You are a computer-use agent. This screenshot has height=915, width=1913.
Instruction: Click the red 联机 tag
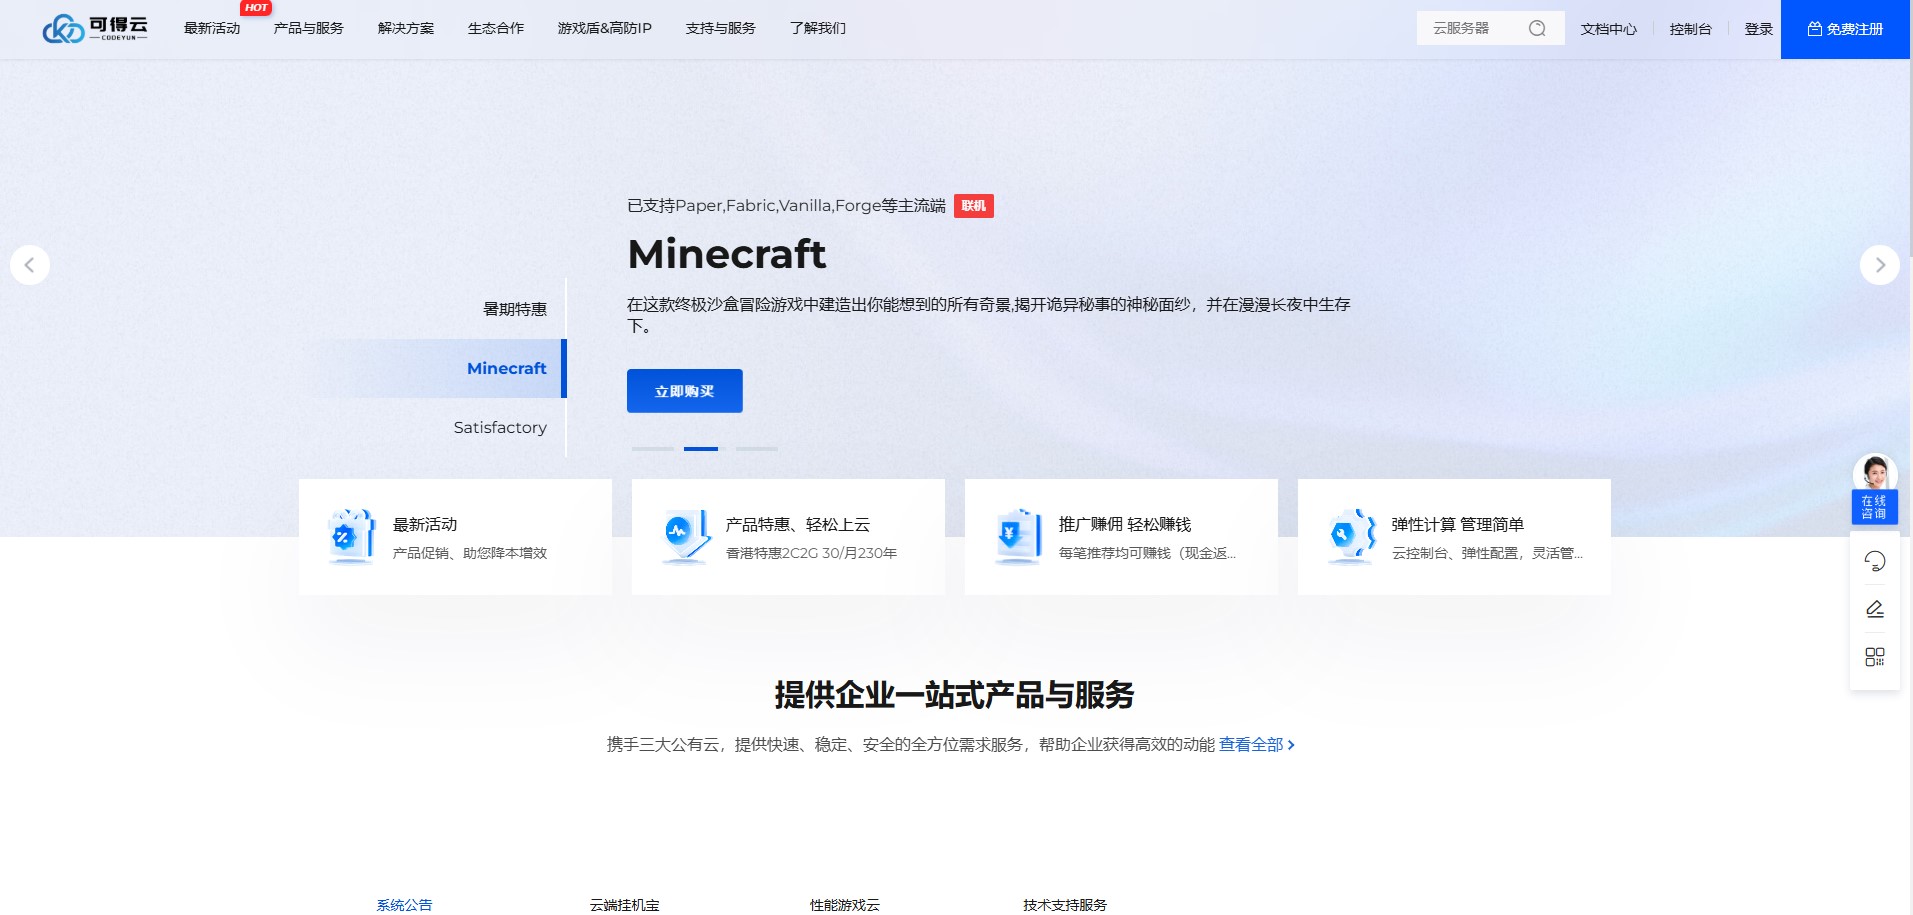point(973,206)
